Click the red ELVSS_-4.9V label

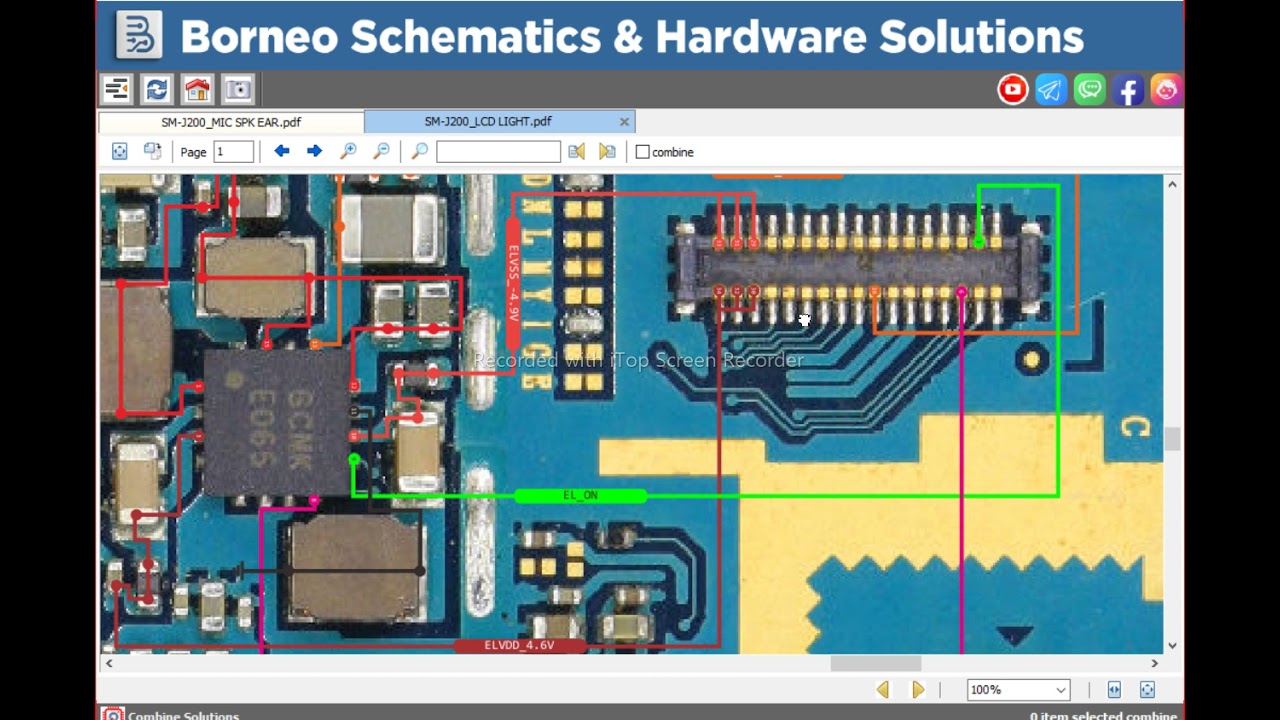[x=513, y=283]
